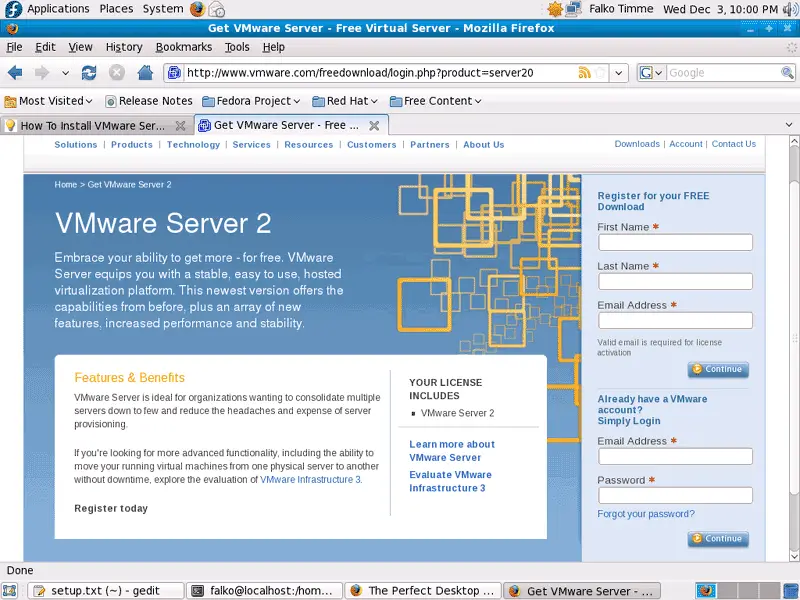Viewport: 800px width, 600px height.
Task: Expand the Red Hat bookmarks folder
Action: 345,101
